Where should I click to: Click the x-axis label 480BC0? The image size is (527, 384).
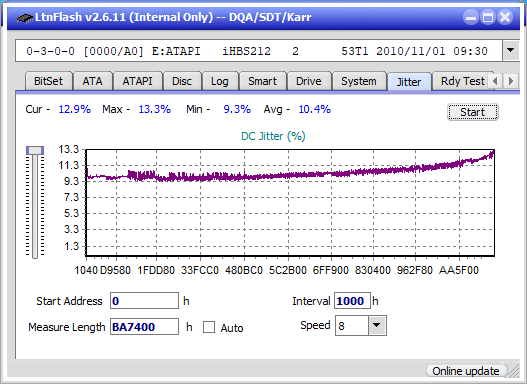click(x=244, y=270)
